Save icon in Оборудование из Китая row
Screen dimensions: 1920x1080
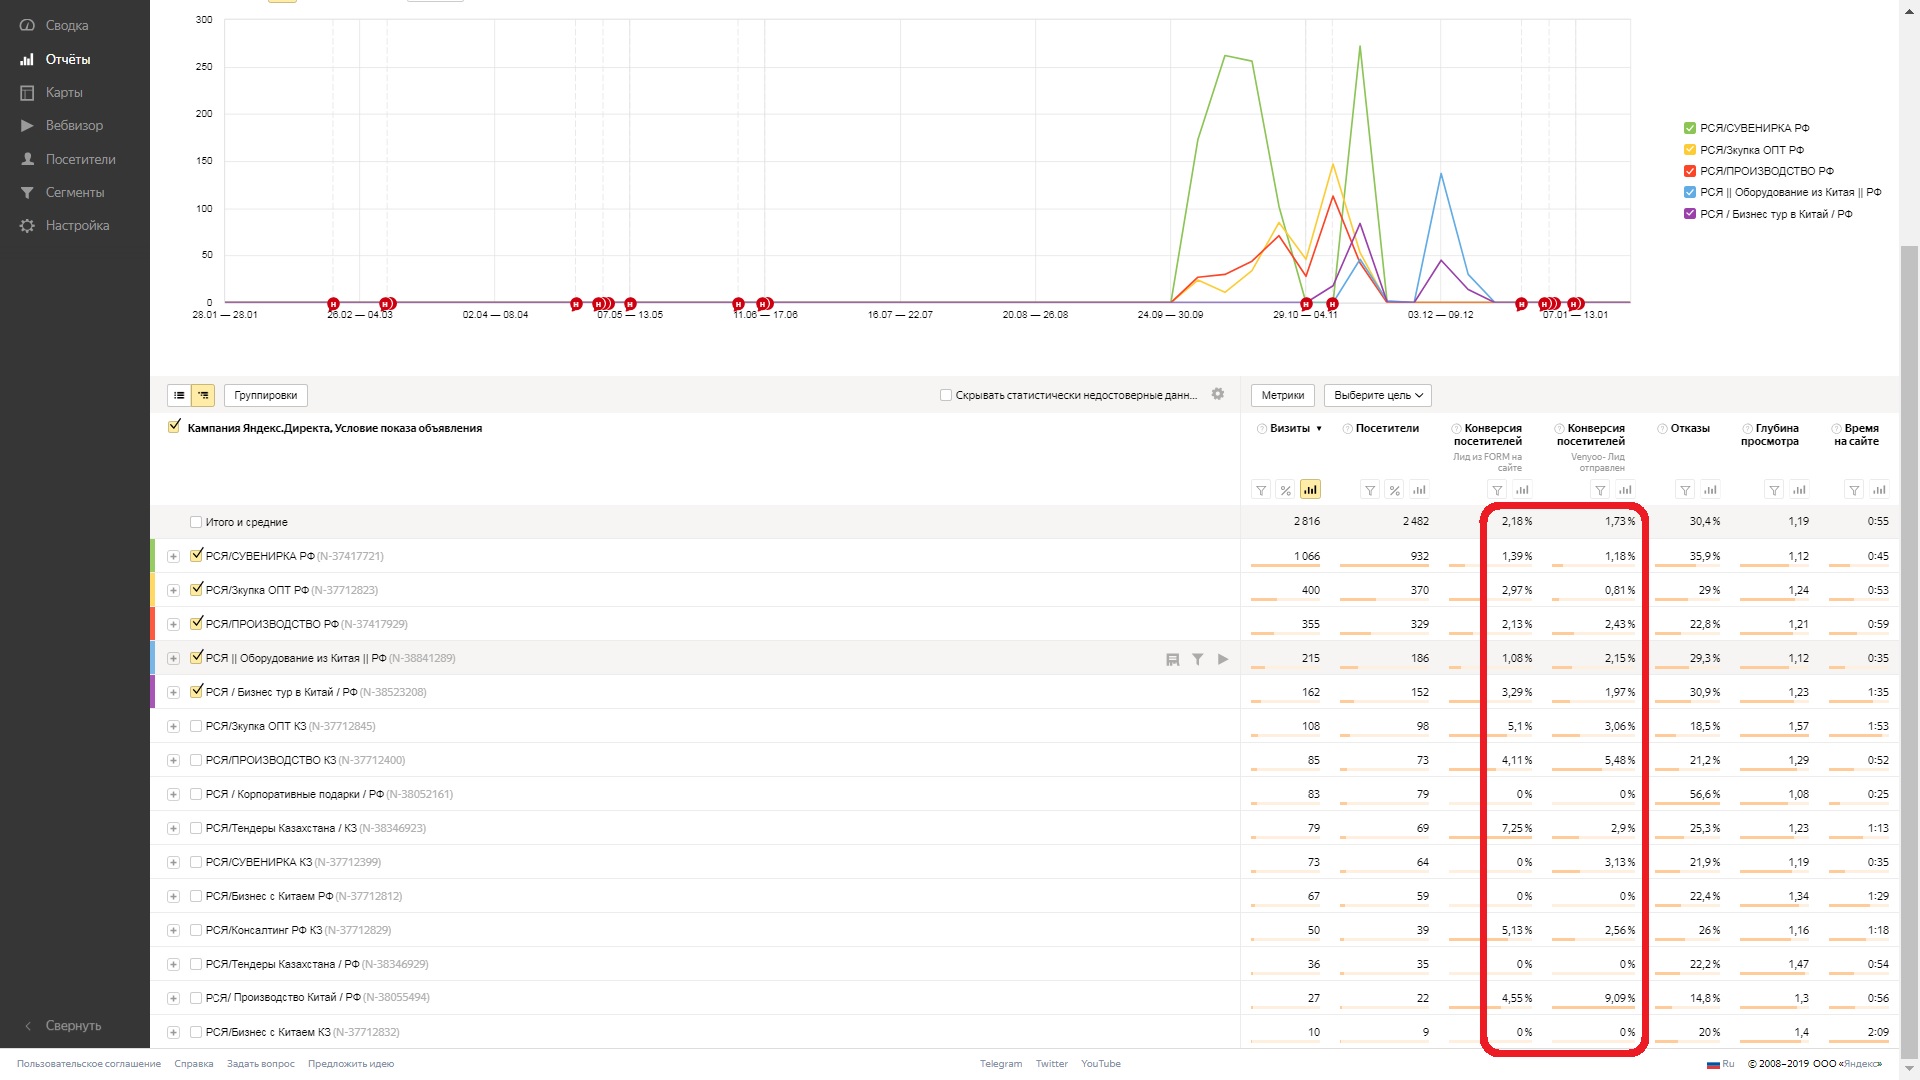point(1173,659)
